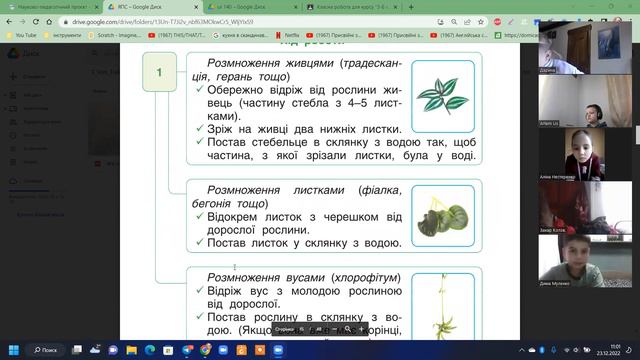Click heading 'Розмноження вусами'

[266, 278]
